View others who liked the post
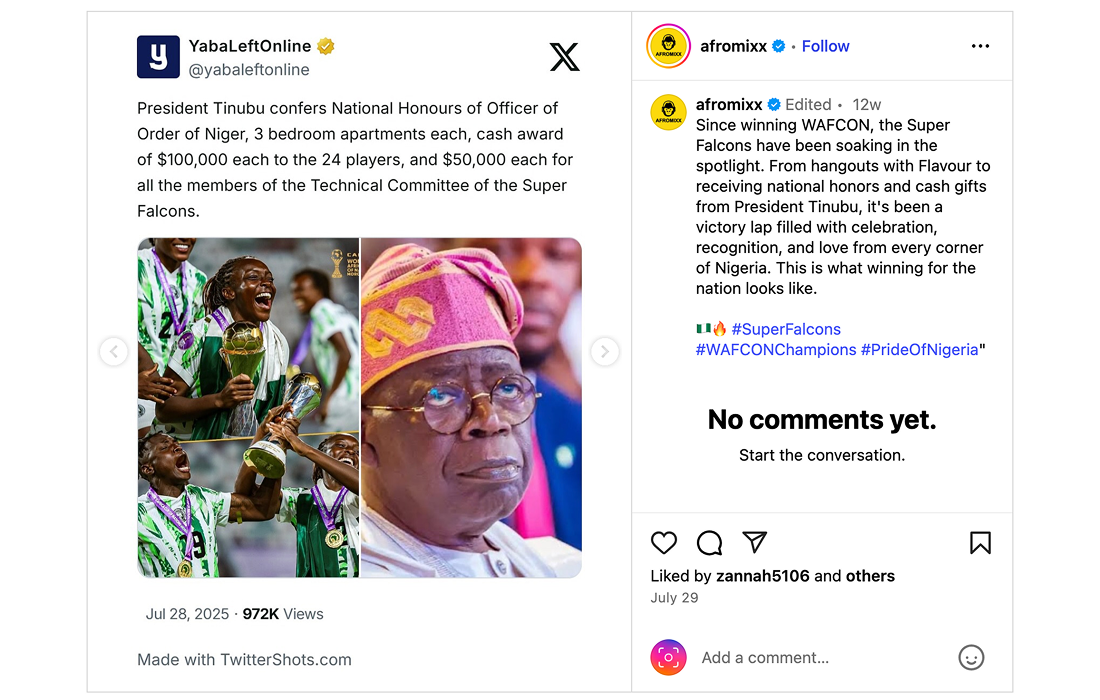Image resolution: width=1100 pixels, height=700 pixels. tap(870, 576)
